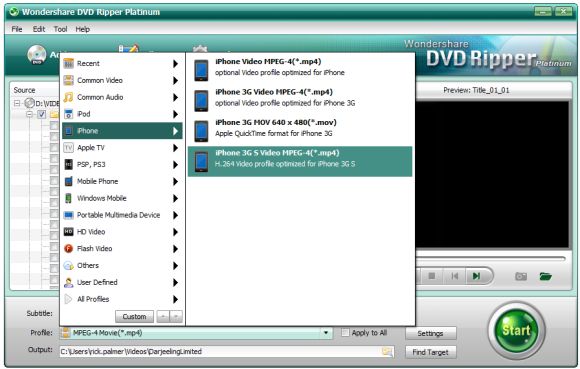The width and height of the screenshot is (580, 369).
Task: Click the iPhone Video MPEG-4 phone icon
Action: pyautogui.click(x=201, y=70)
